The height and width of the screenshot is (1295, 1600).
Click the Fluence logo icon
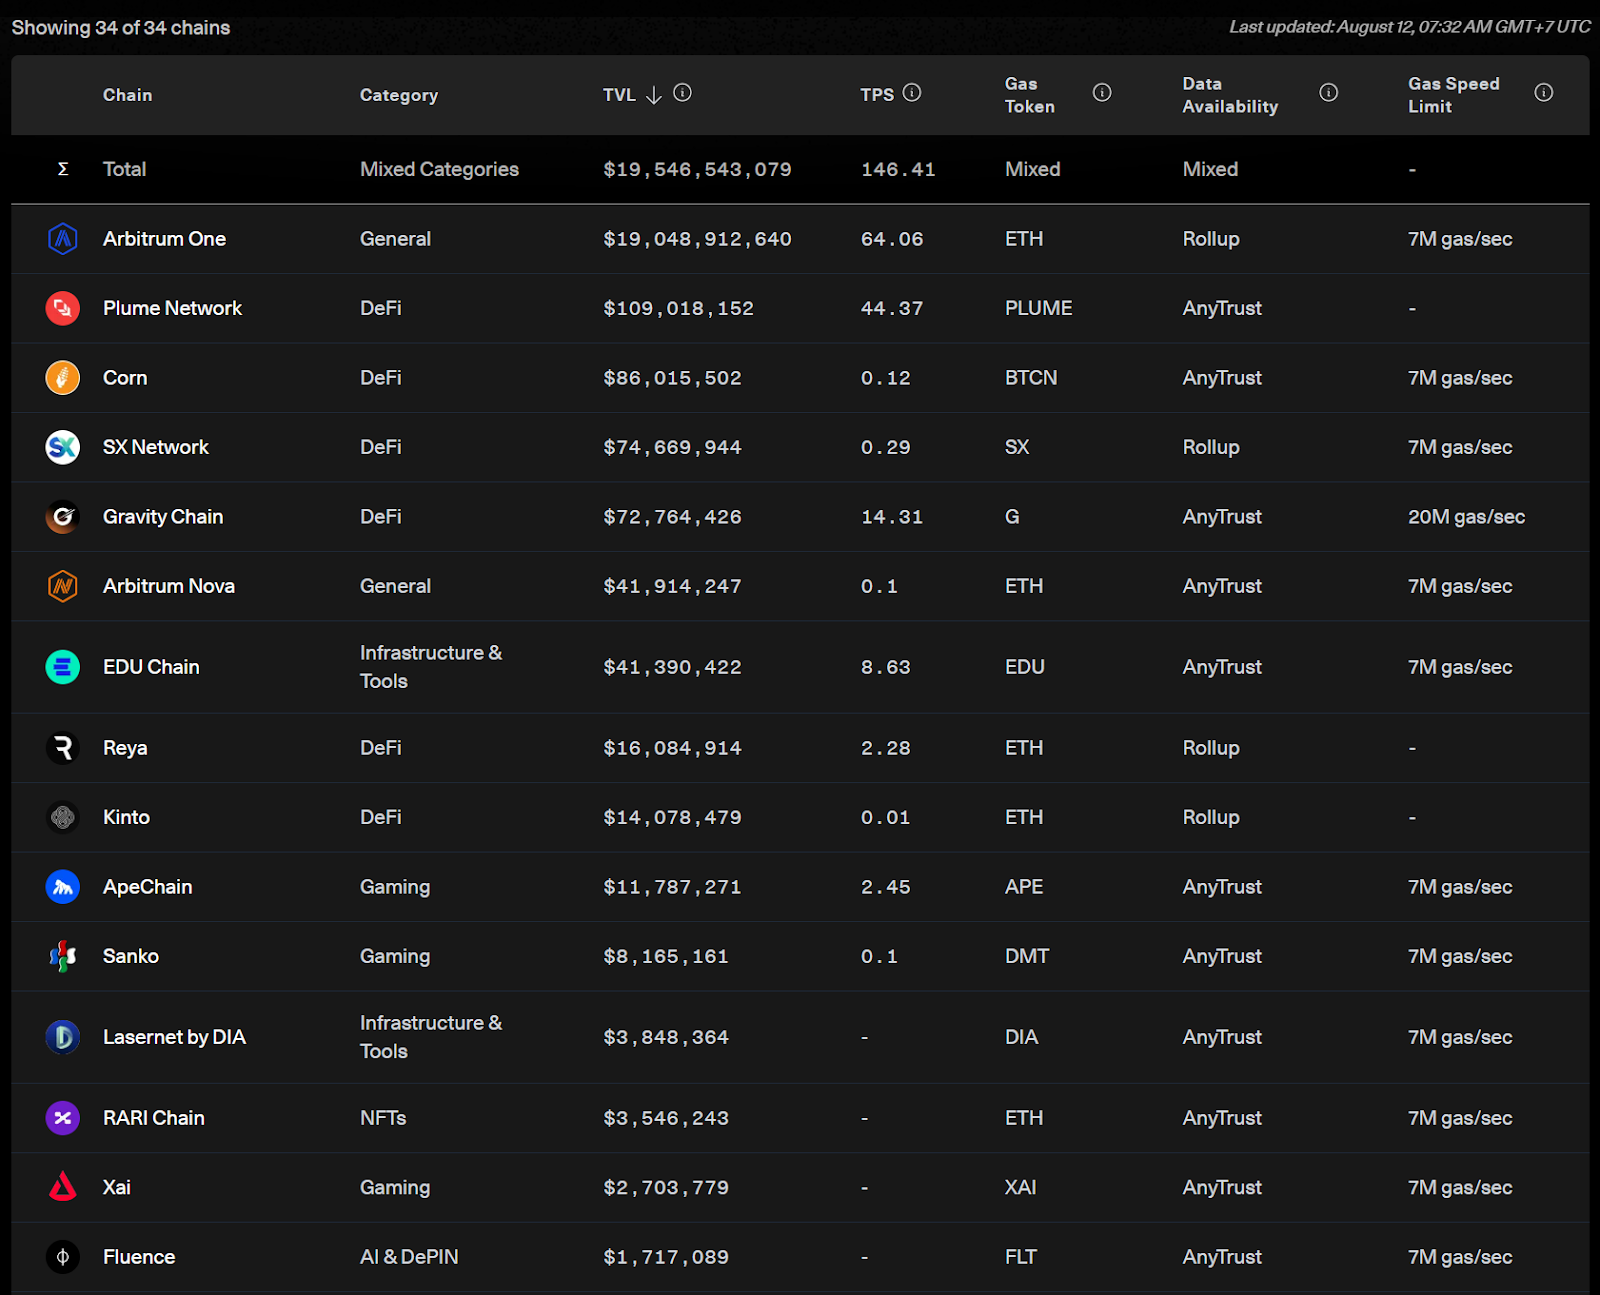pyautogui.click(x=63, y=1257)
